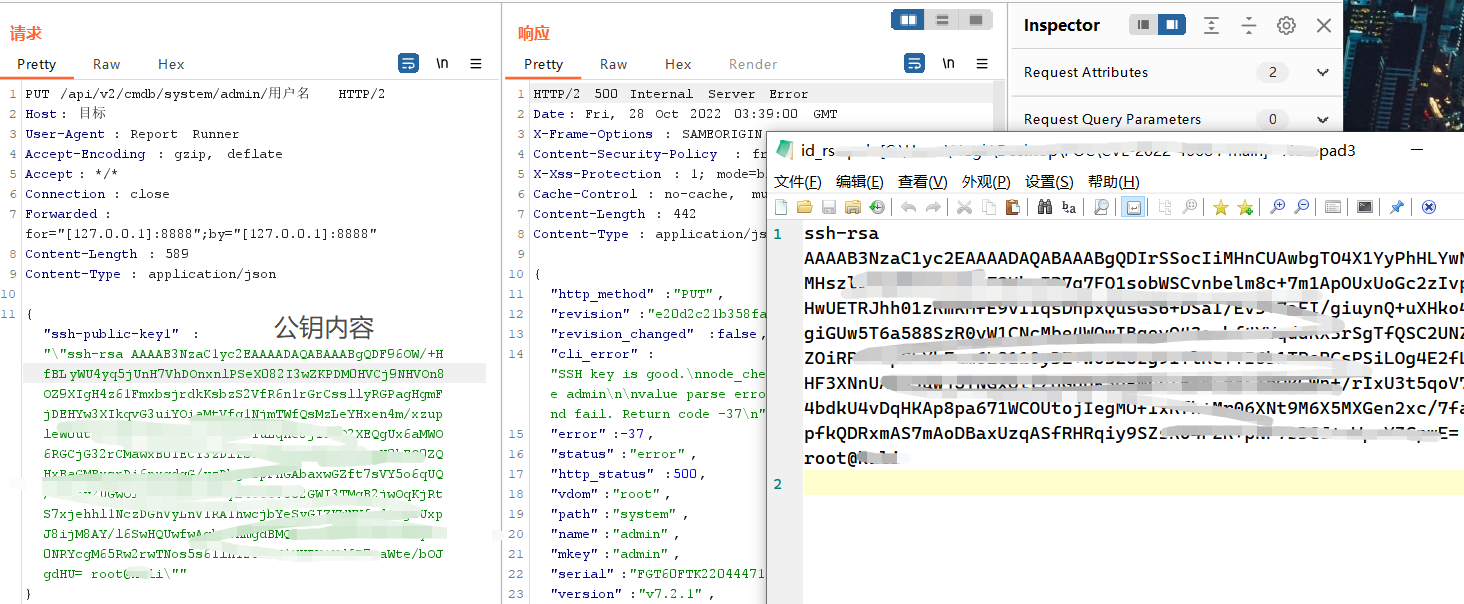Save file with Notepad3 floppy icon
Viewport: 1464px width, 604px height.
829,207
